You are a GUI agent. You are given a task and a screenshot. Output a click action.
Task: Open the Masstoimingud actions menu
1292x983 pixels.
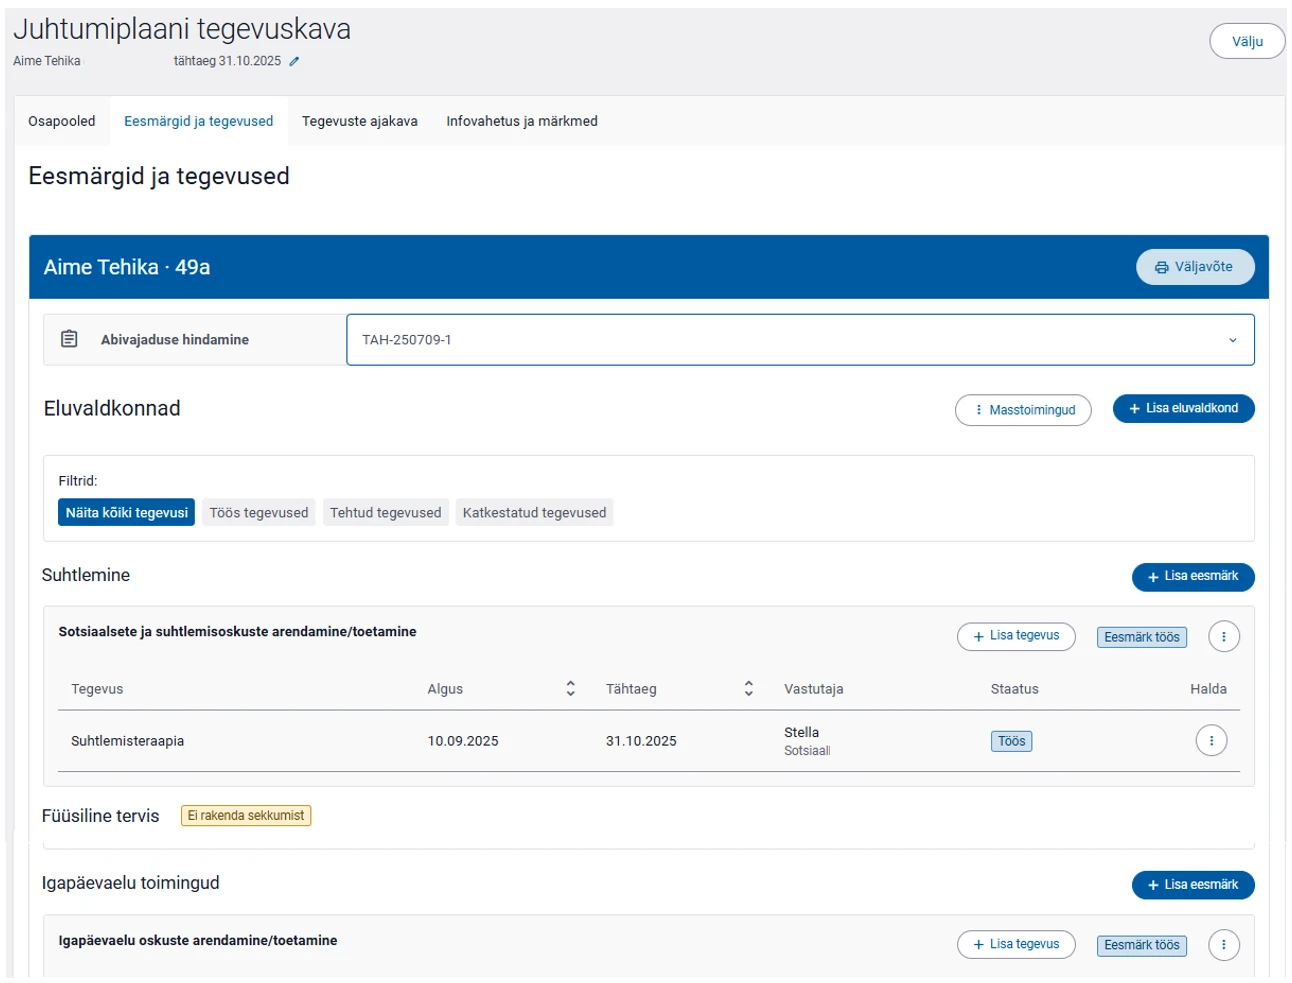[1022, 410]
